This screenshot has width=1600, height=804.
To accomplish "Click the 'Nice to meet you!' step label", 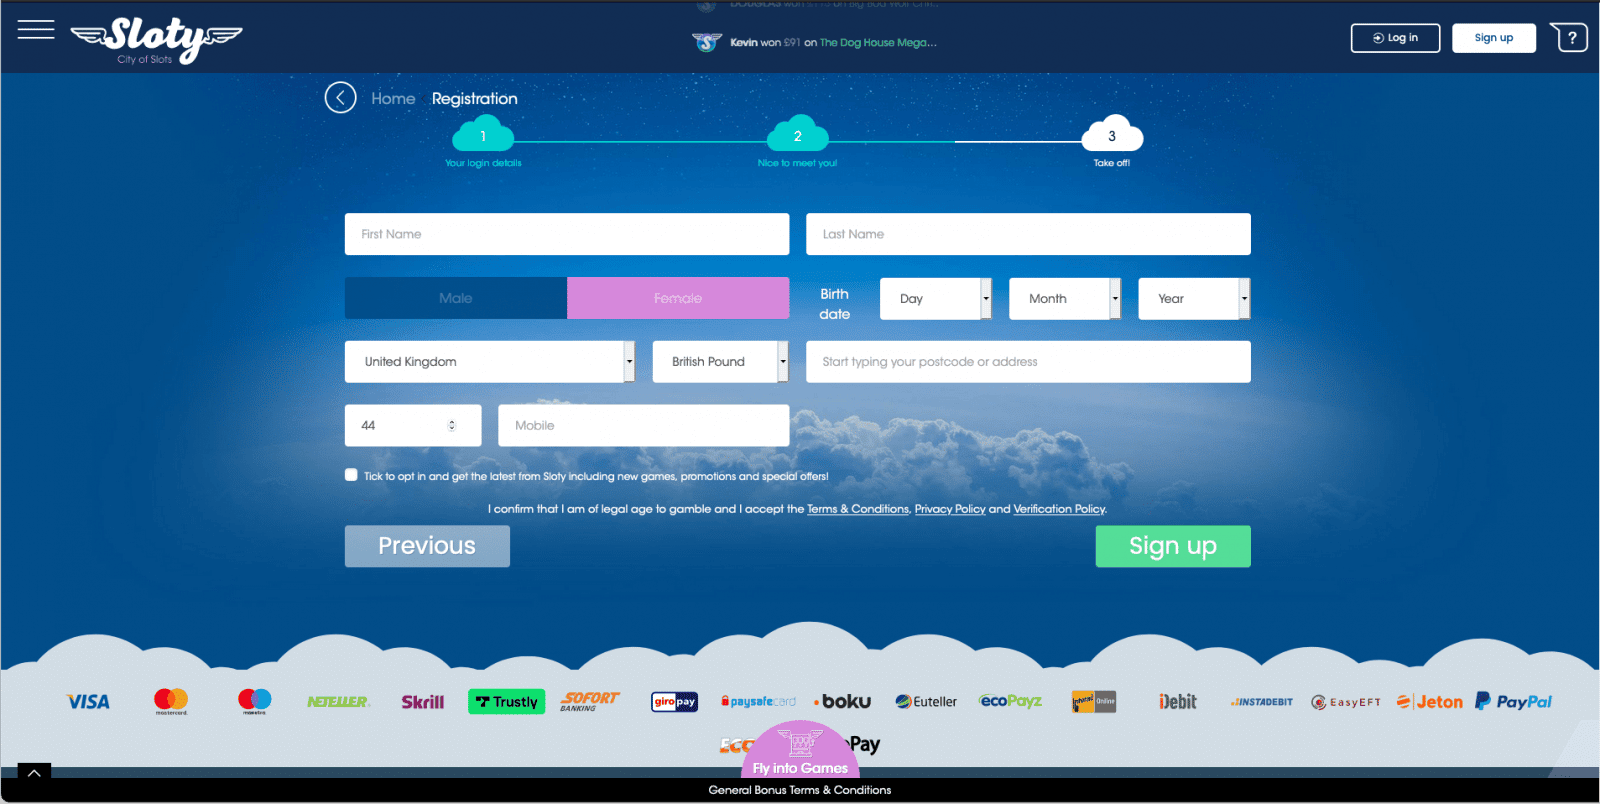I will click(x=797, y=163).
